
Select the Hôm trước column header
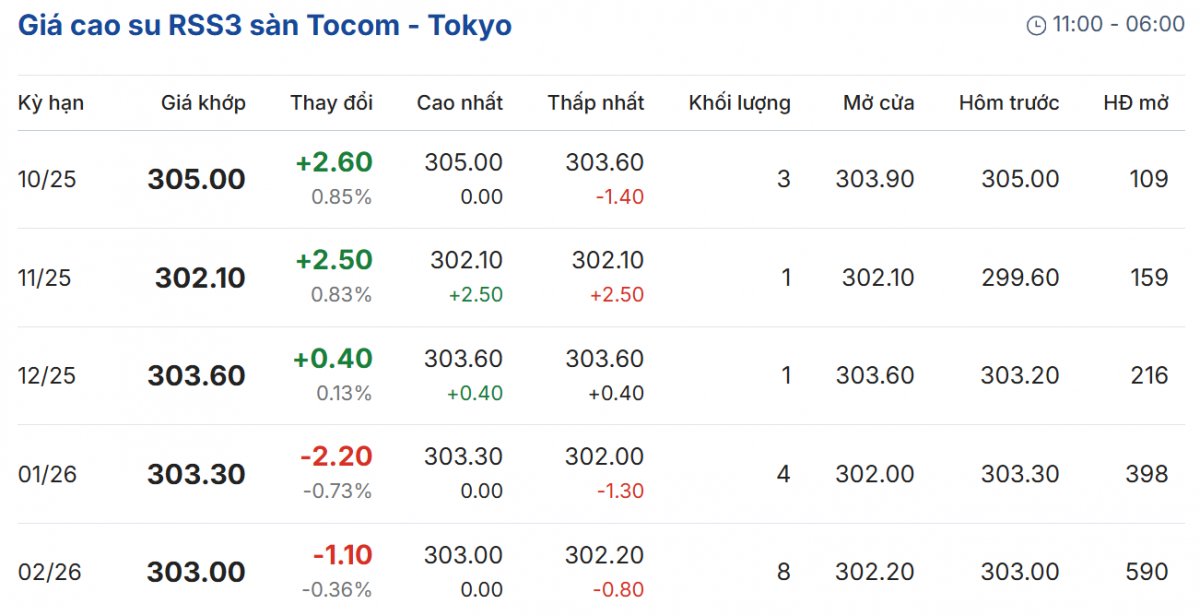click(1009, 103)
